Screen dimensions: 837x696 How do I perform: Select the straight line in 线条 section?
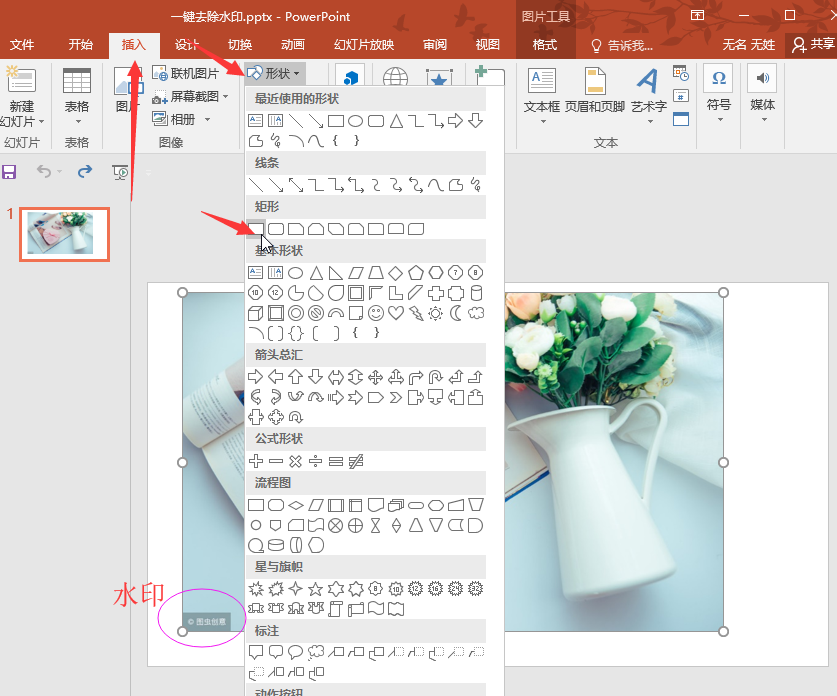point(256,185)
